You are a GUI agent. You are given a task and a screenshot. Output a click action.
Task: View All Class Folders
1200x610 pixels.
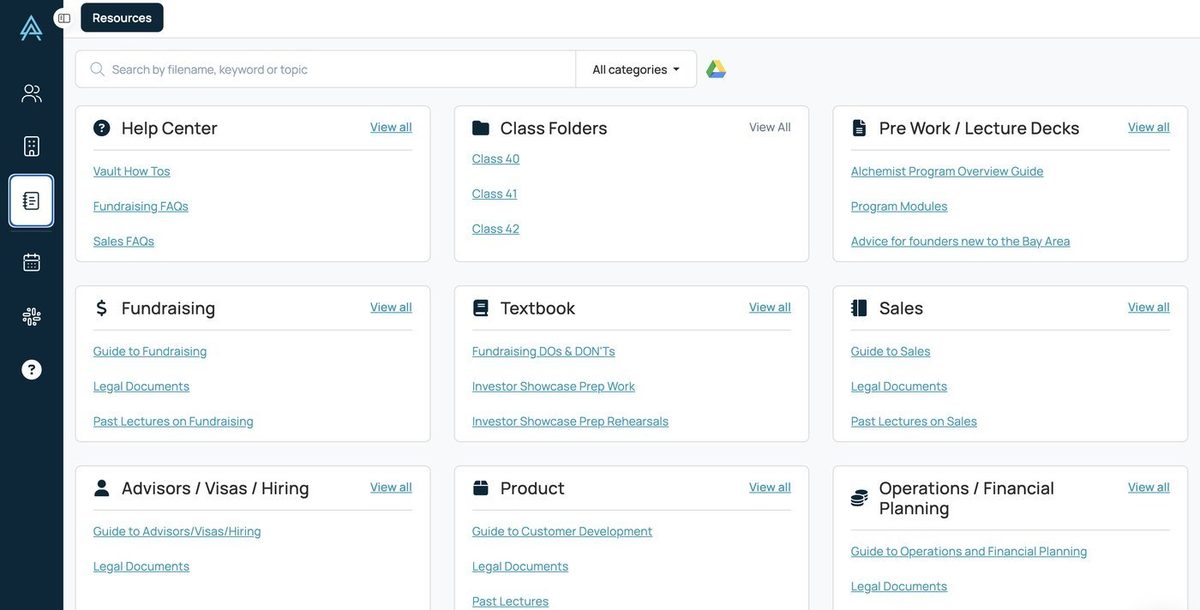770,127
